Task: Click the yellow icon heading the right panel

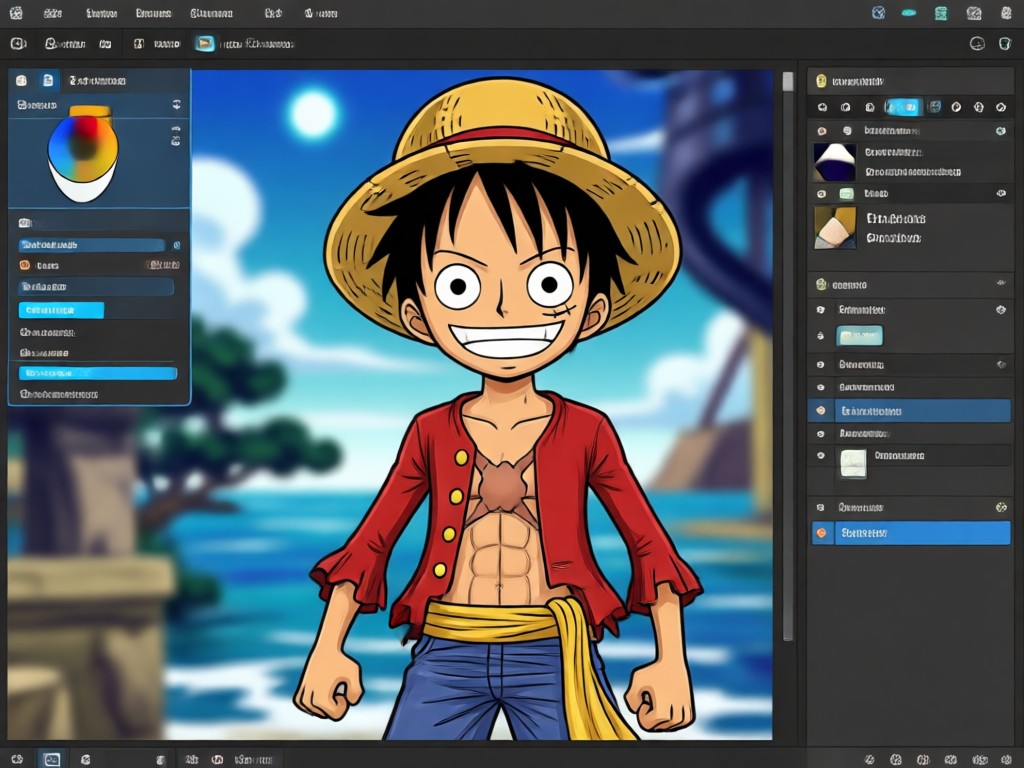Action: (x=822, y=81)
